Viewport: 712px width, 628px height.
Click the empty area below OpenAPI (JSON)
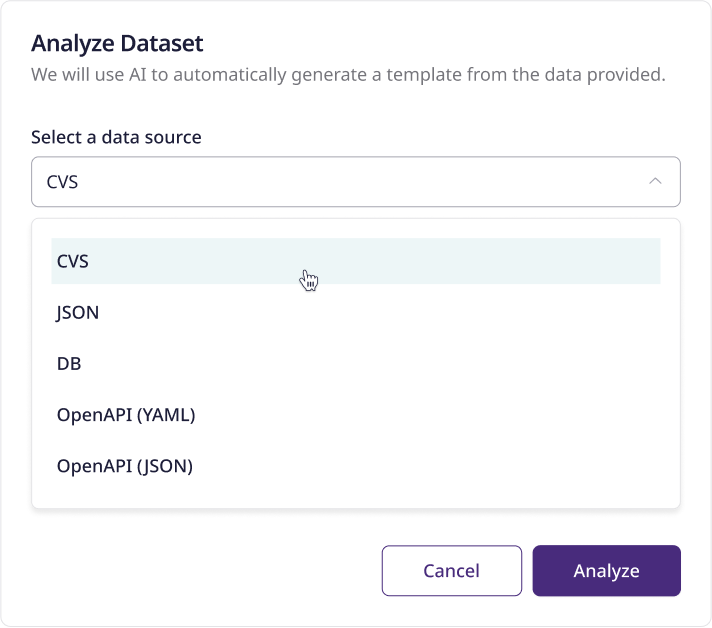(356, 498)
